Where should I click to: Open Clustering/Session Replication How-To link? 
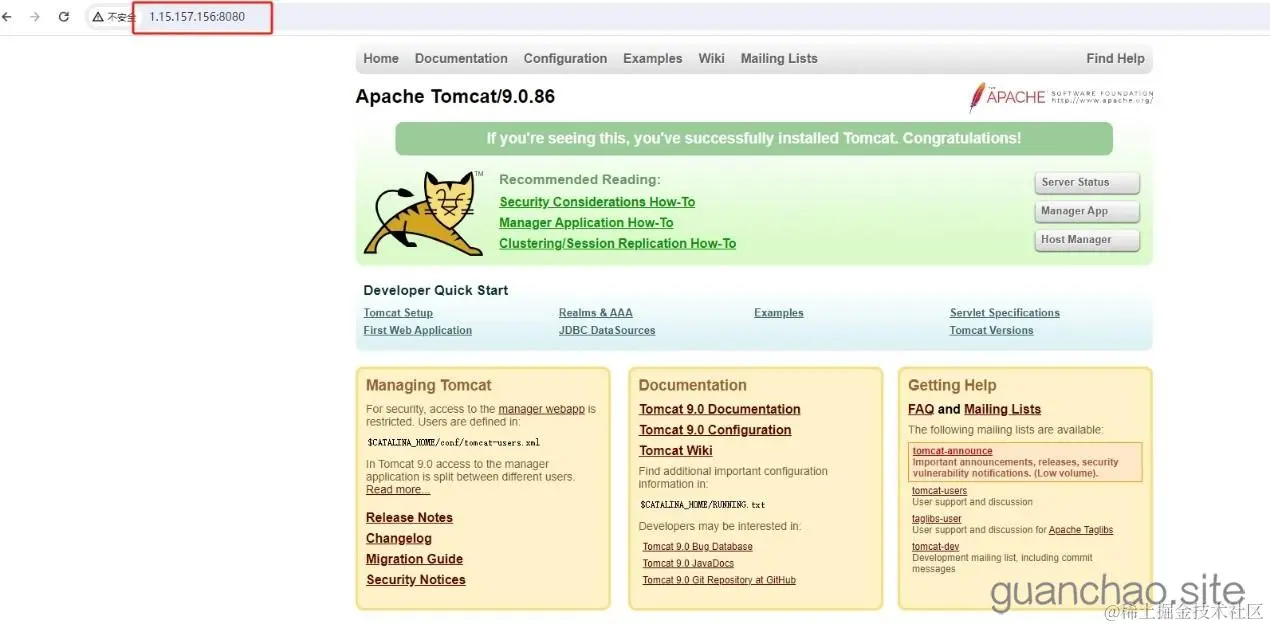[617, 244]
